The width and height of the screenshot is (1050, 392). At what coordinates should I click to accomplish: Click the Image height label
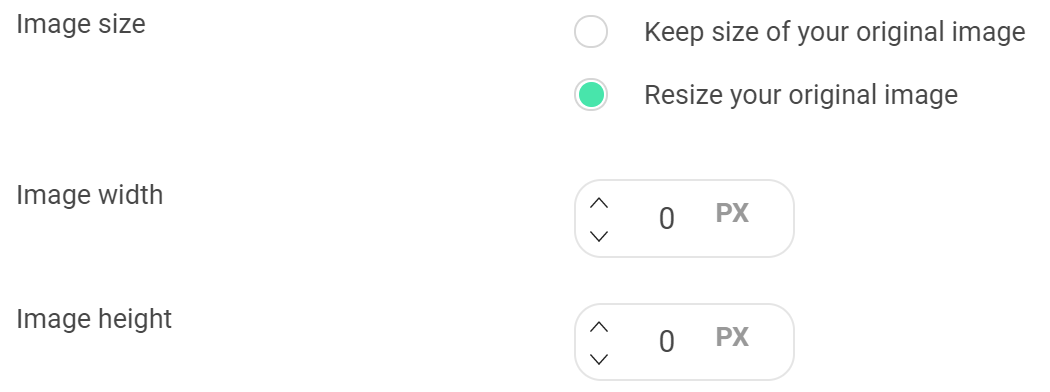[x=94, y=319]
